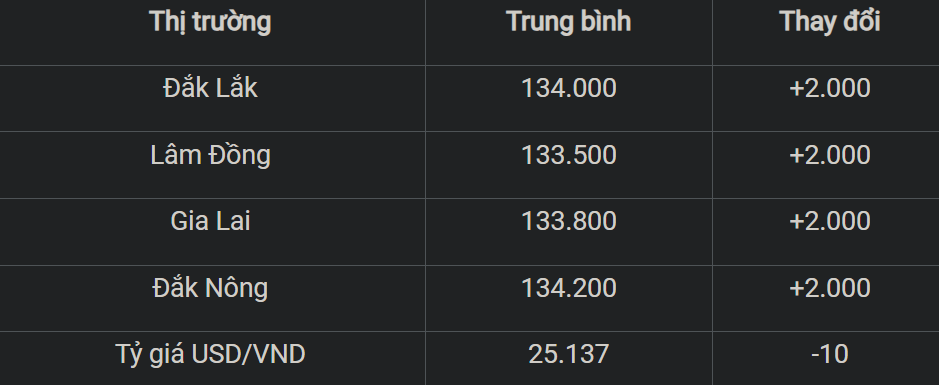Click the +2.000 change for Lâm Đồng

click(x=829, y=155)
